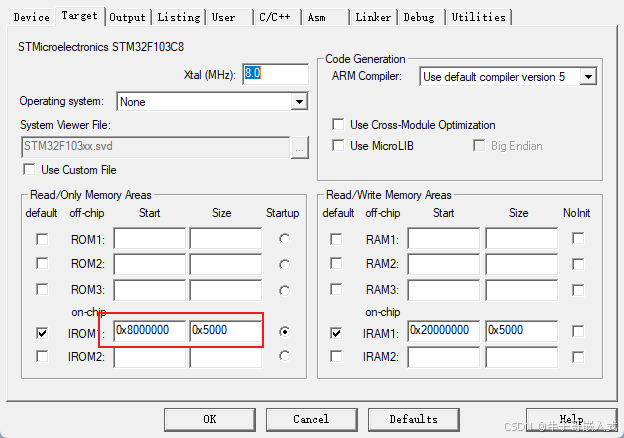Go to the User tab
The width and height of the screenshot is (624, 438).
coord(229,17)
